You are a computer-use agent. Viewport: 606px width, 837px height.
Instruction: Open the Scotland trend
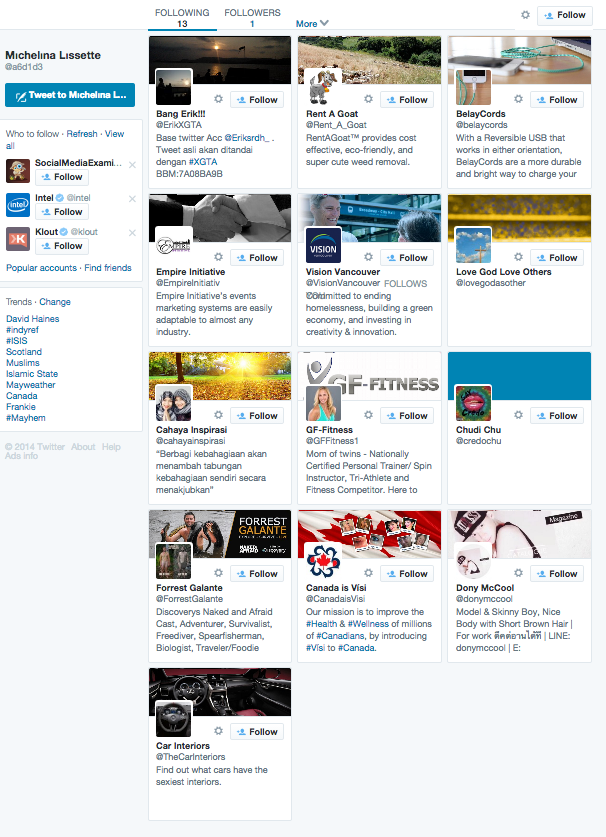point(24,352)
